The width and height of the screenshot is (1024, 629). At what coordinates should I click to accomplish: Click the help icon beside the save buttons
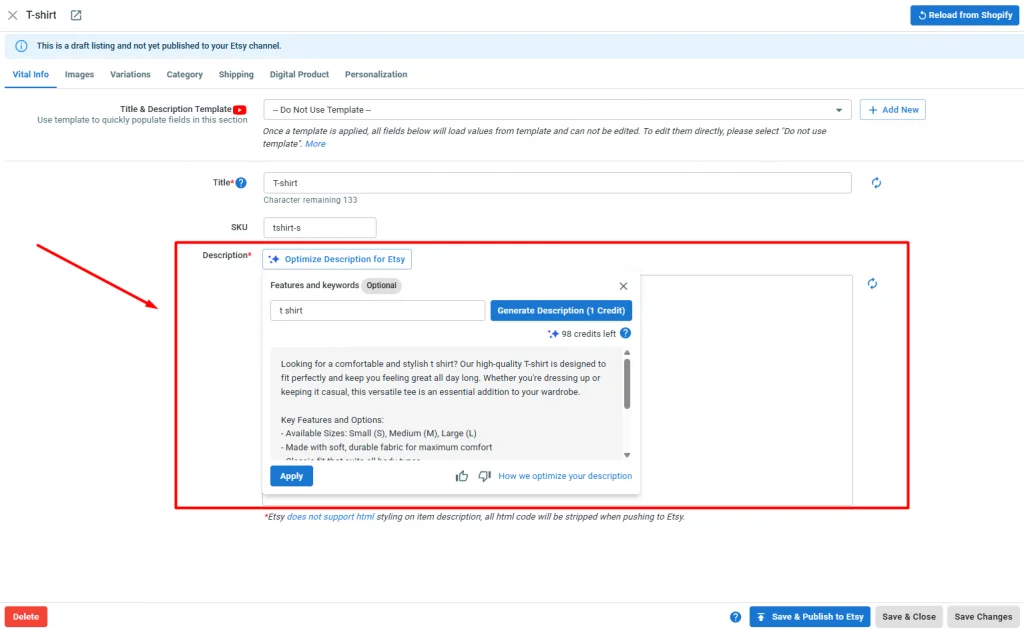[735, 616]
